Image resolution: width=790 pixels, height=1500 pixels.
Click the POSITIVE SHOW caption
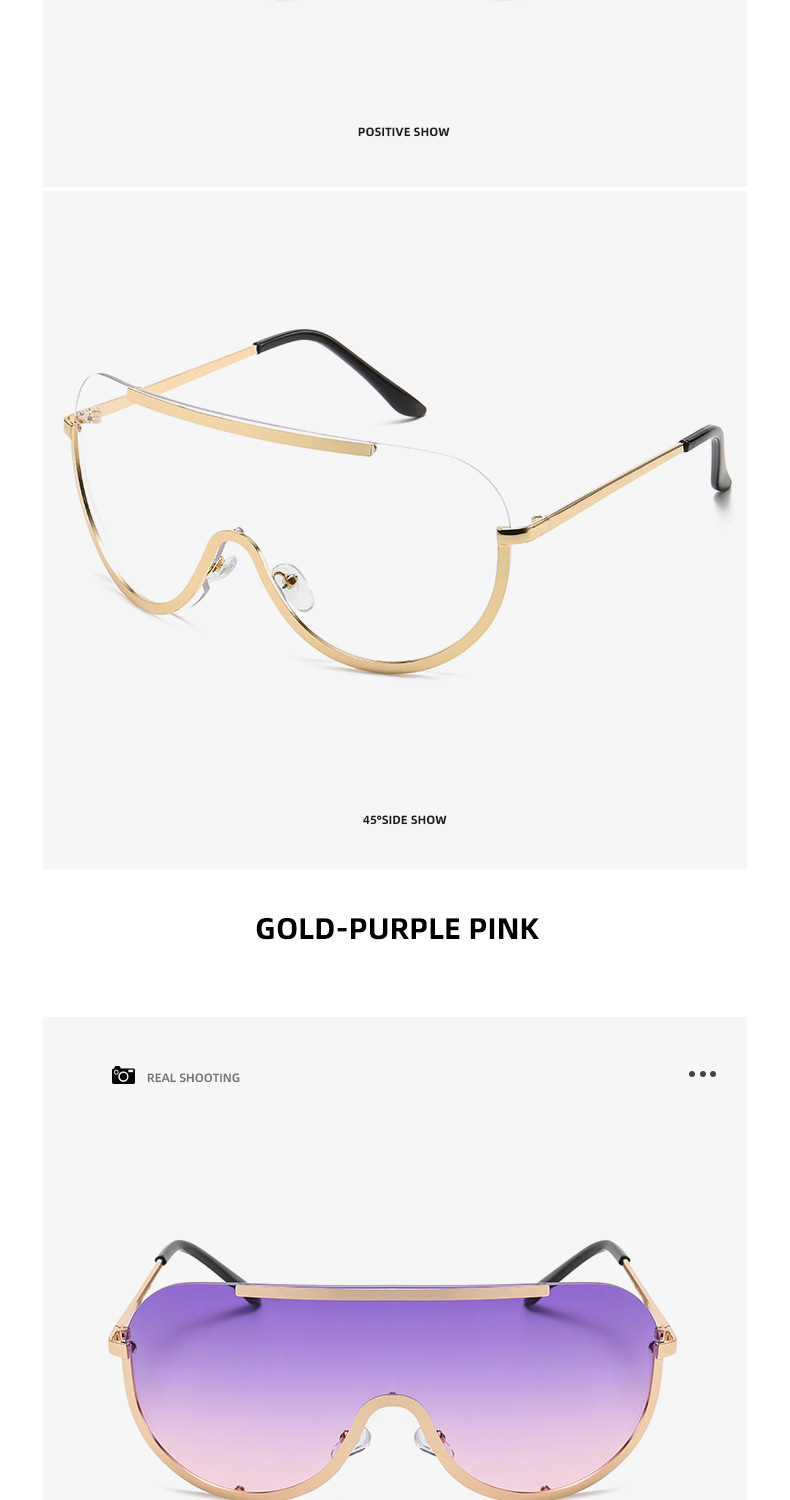(404, 132)
